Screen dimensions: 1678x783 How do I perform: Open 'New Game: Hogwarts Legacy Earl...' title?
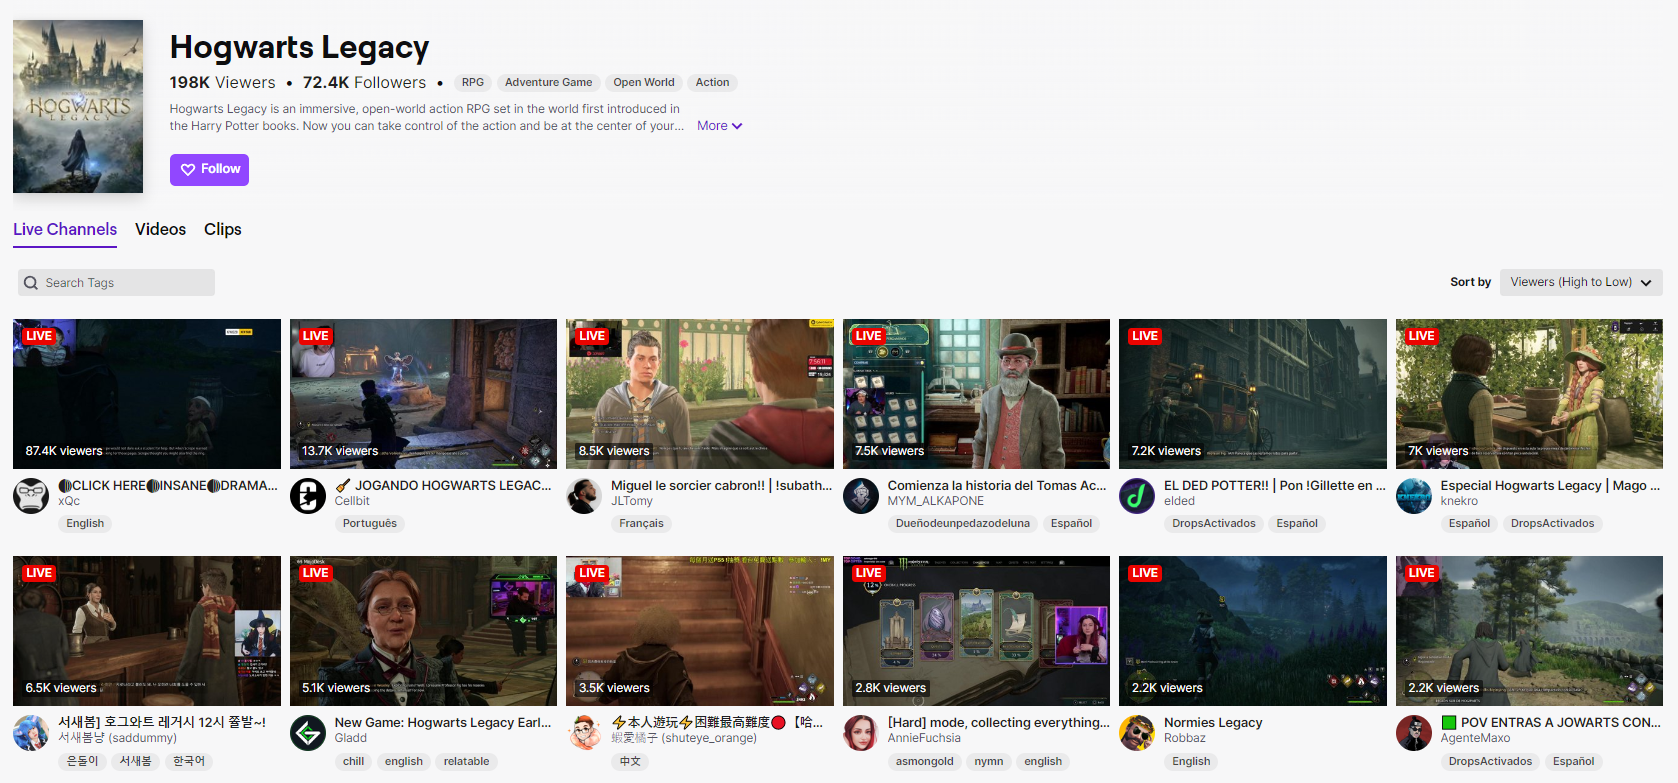pyautogui.click(x=443, y=722)
